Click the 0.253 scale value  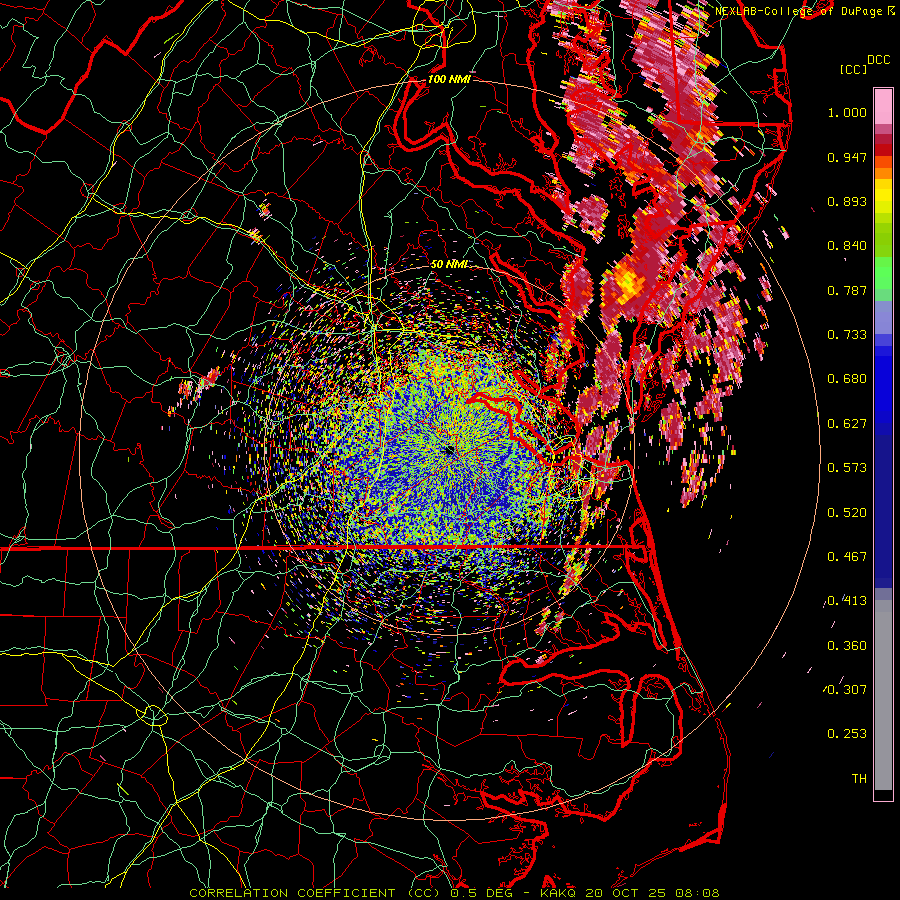point(847,734)
